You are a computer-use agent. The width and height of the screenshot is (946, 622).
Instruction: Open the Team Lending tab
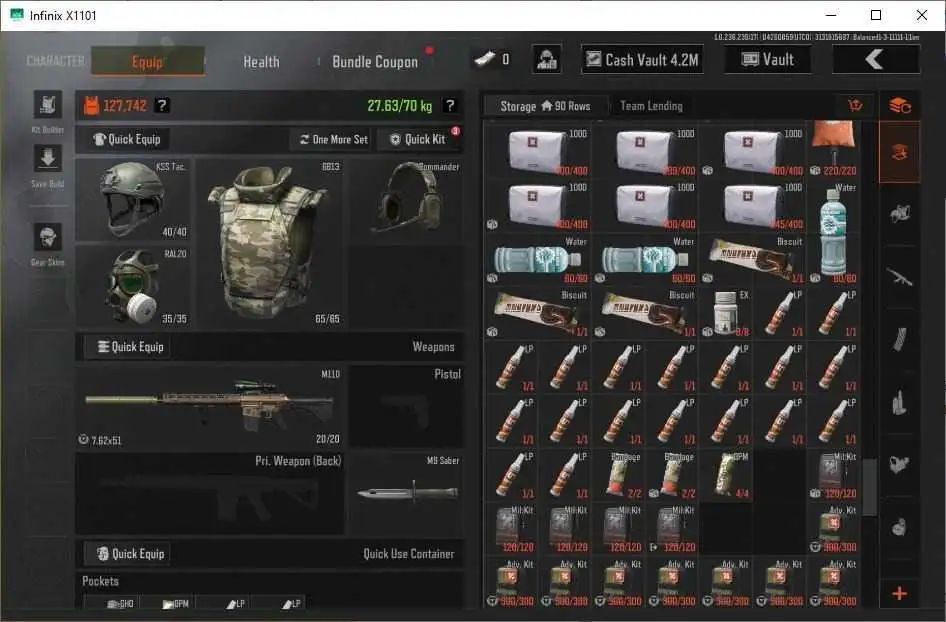point(652,106)
